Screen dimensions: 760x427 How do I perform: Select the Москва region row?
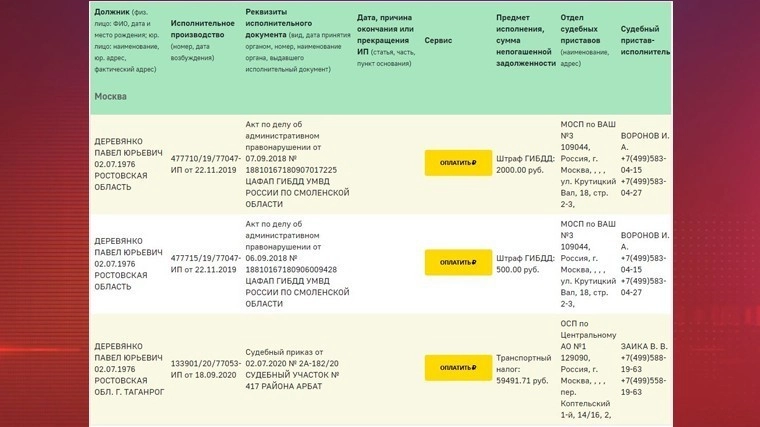pos(111,96)
